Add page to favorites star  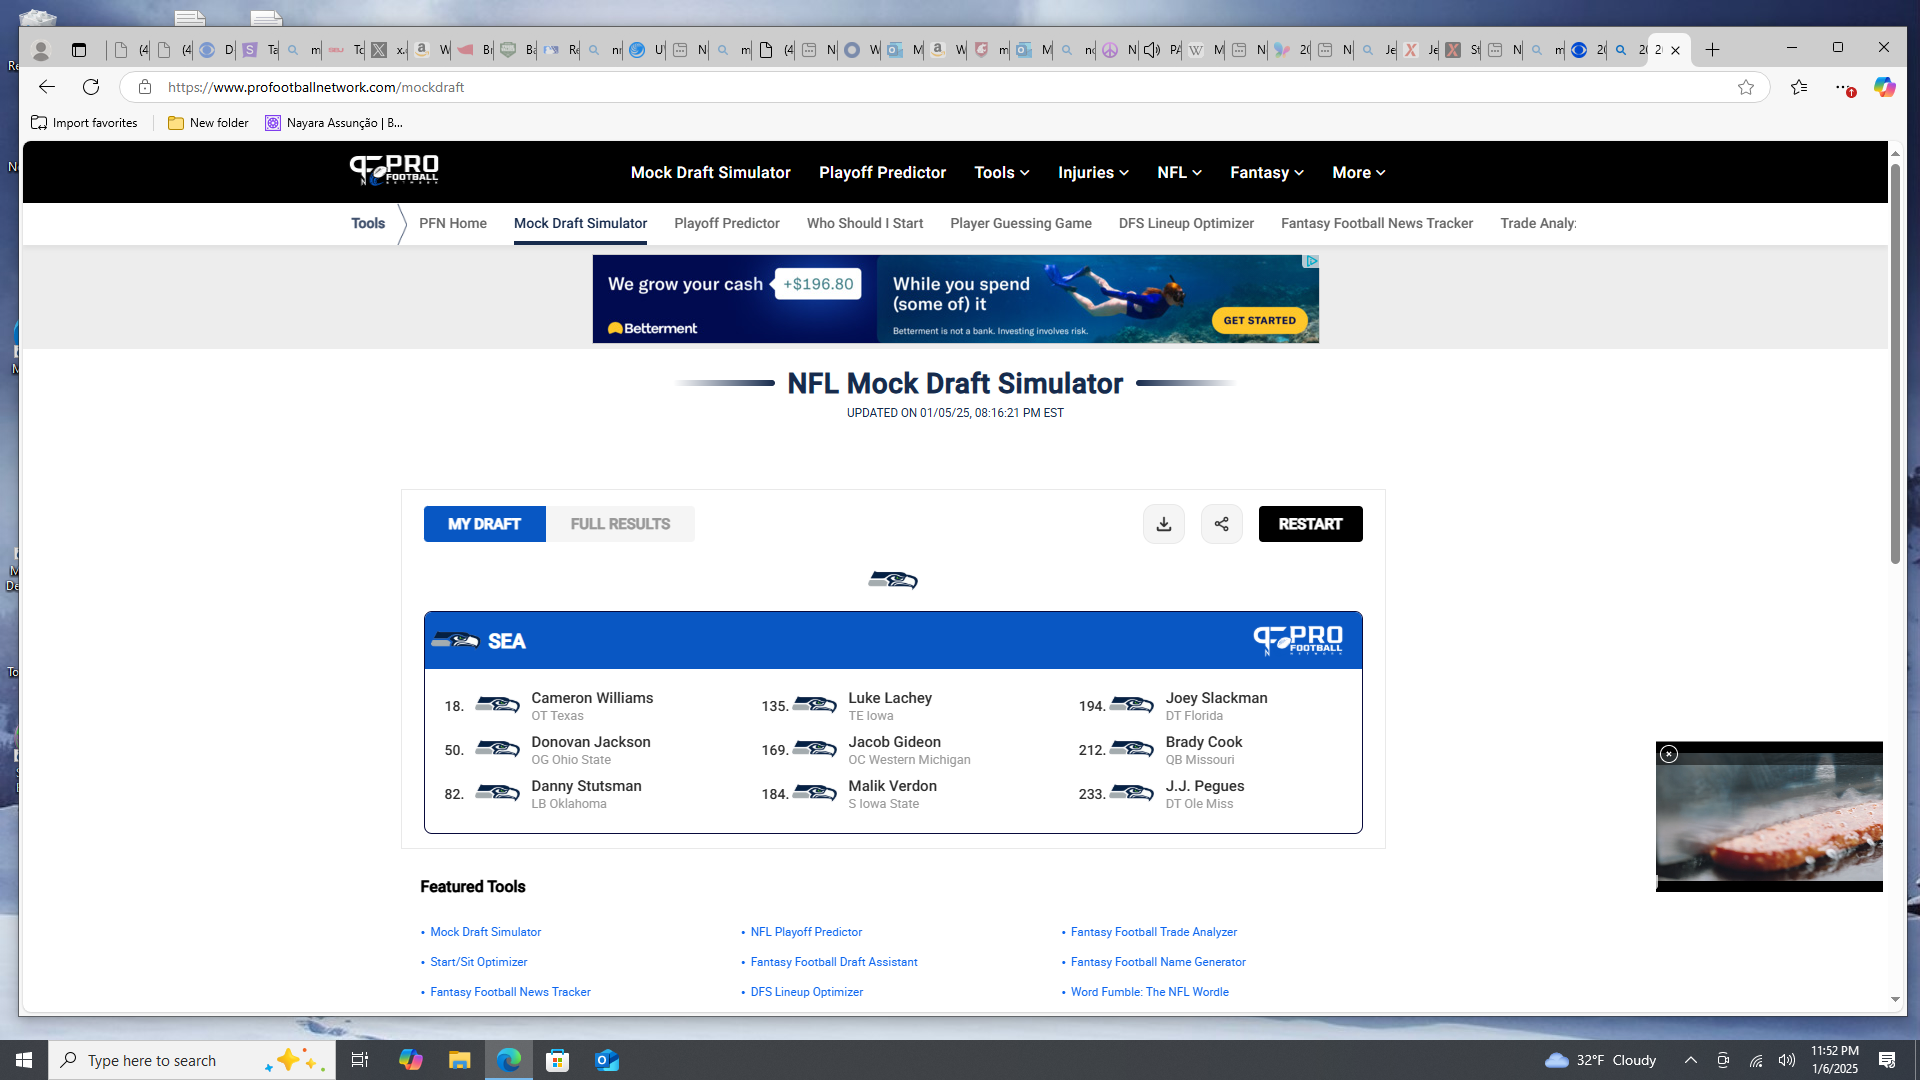coord(1746,87)
